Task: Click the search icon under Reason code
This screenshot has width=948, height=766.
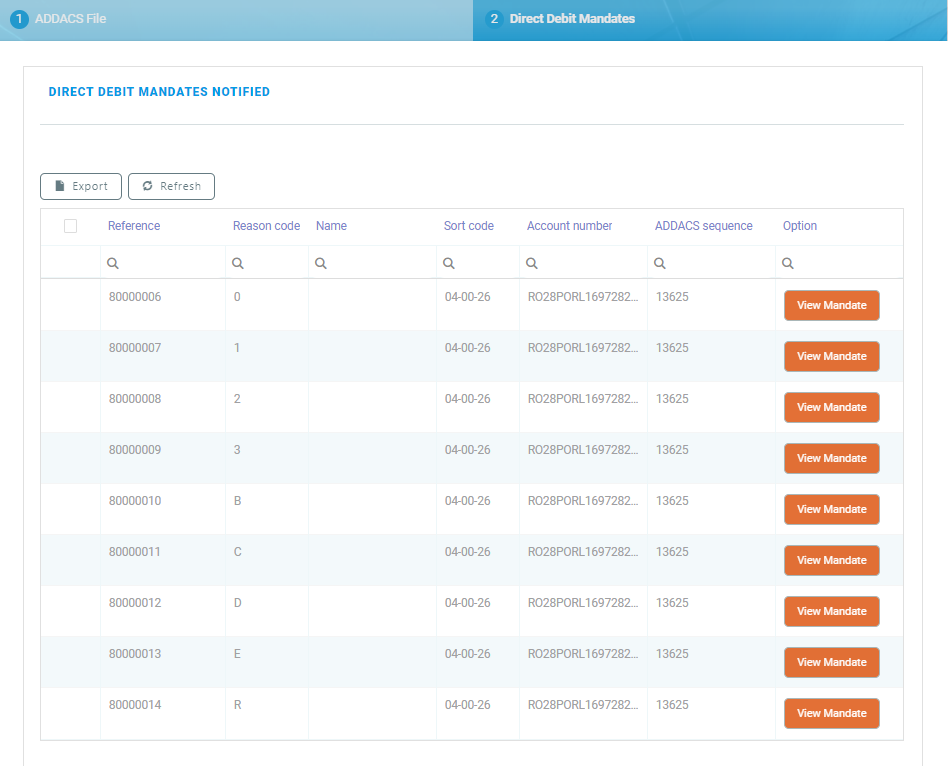Action: (238, 263)
